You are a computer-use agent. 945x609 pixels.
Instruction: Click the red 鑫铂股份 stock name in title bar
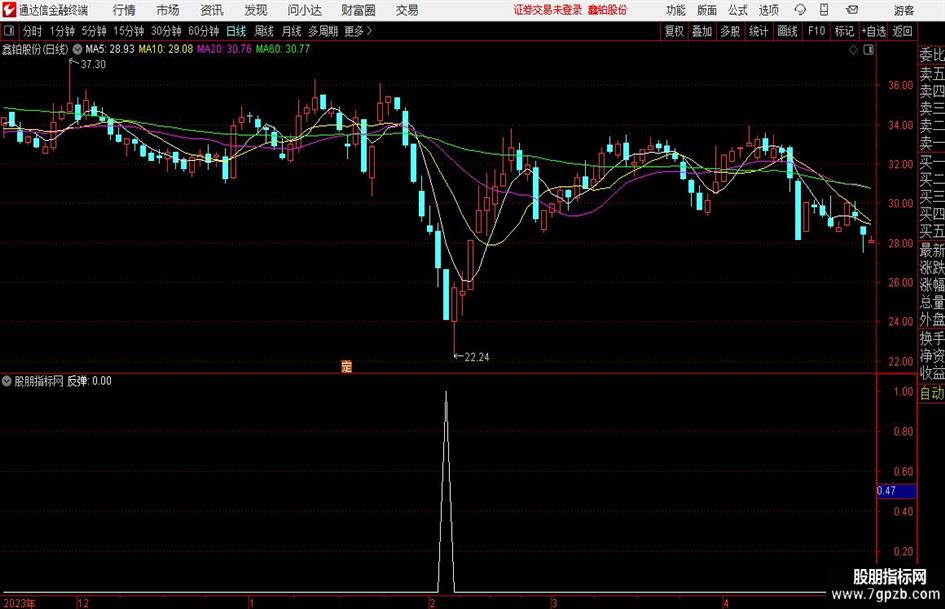pyautogui.click(x=607, y=10)
